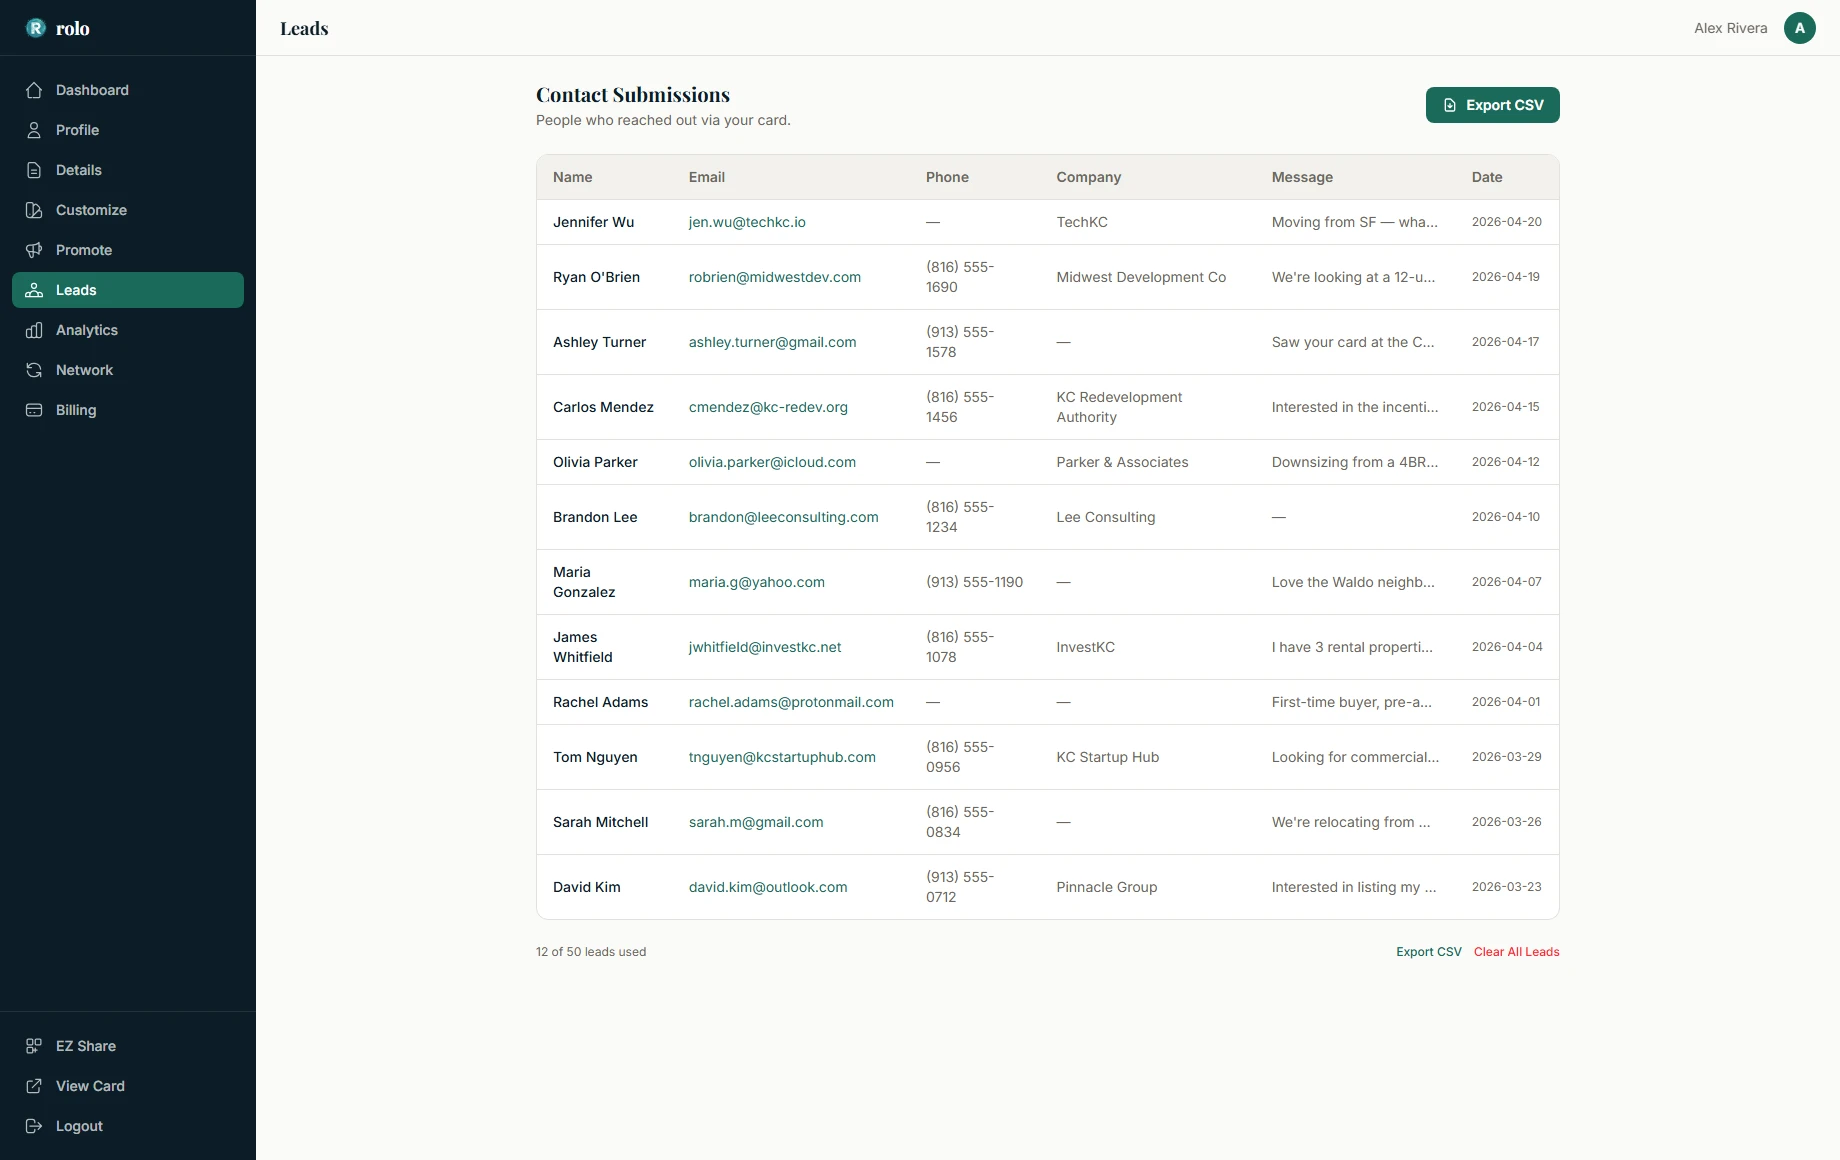This screenshot has height=1160, width=1840.
Task: Go to Billing label in sidebar
Action: (76, 410)
